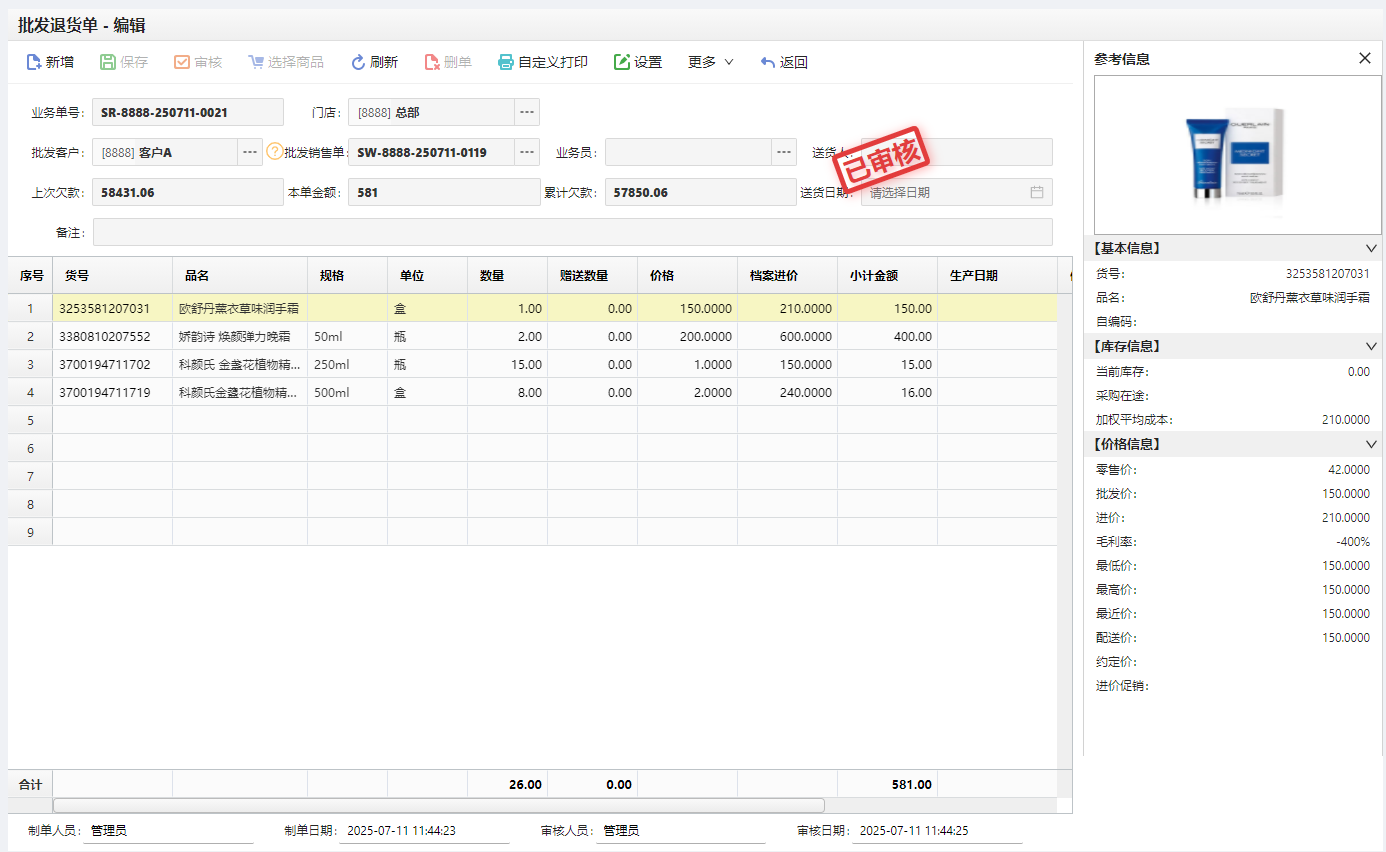
Task: Click the 自定义打印 button label
Action: (553, 62)
